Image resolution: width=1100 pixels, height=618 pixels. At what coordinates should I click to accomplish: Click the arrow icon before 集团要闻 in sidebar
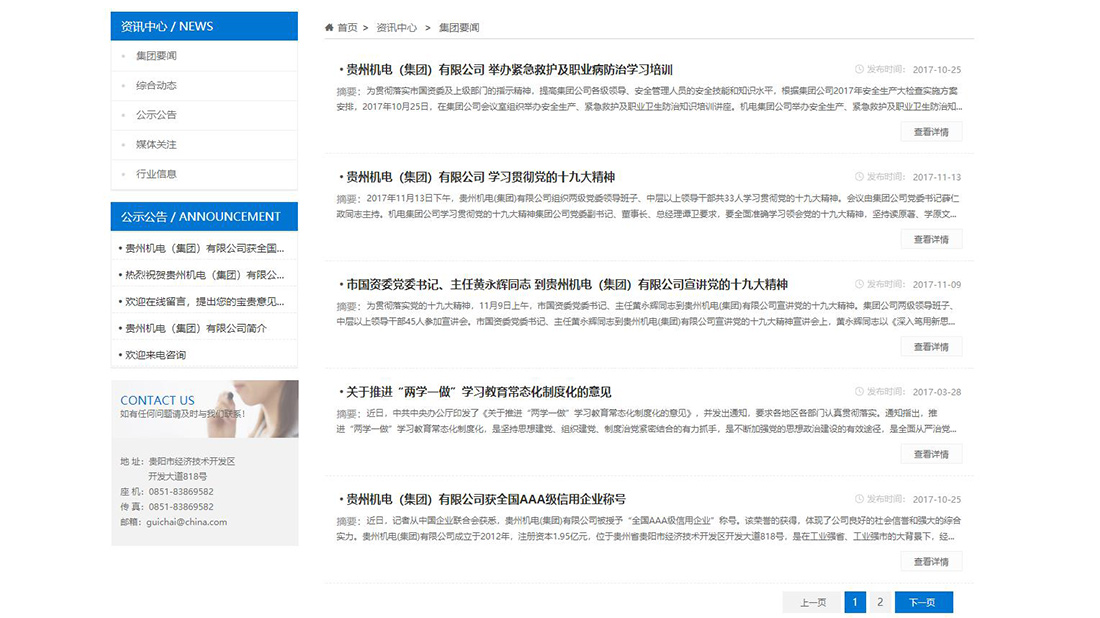click(122, 56)
